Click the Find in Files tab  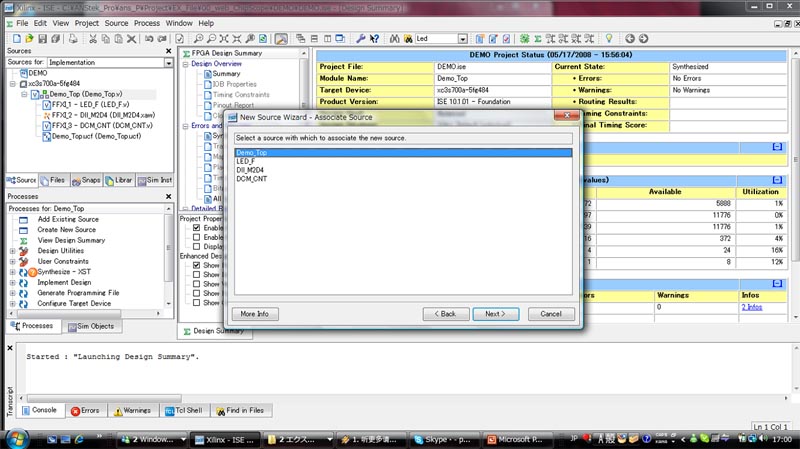coord(240,411)
